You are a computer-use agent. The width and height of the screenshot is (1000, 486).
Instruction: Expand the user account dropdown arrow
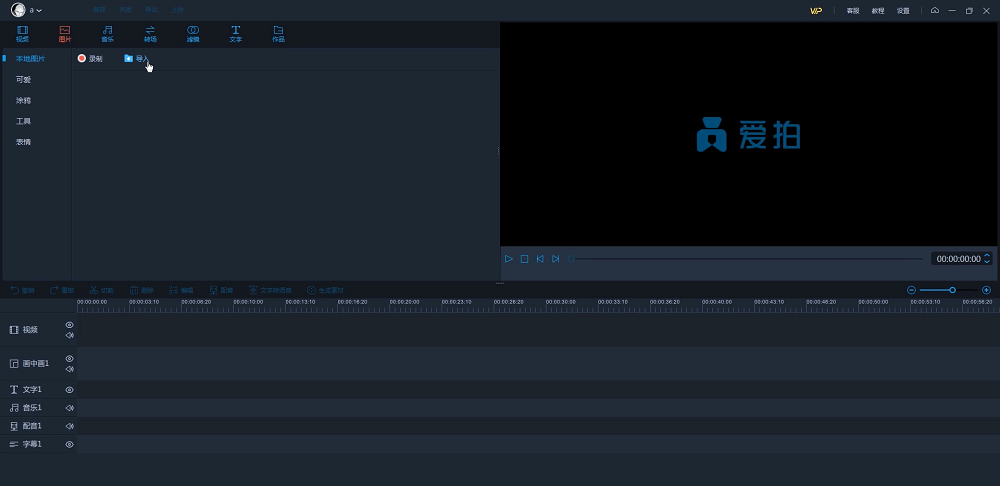pos(39,10)
